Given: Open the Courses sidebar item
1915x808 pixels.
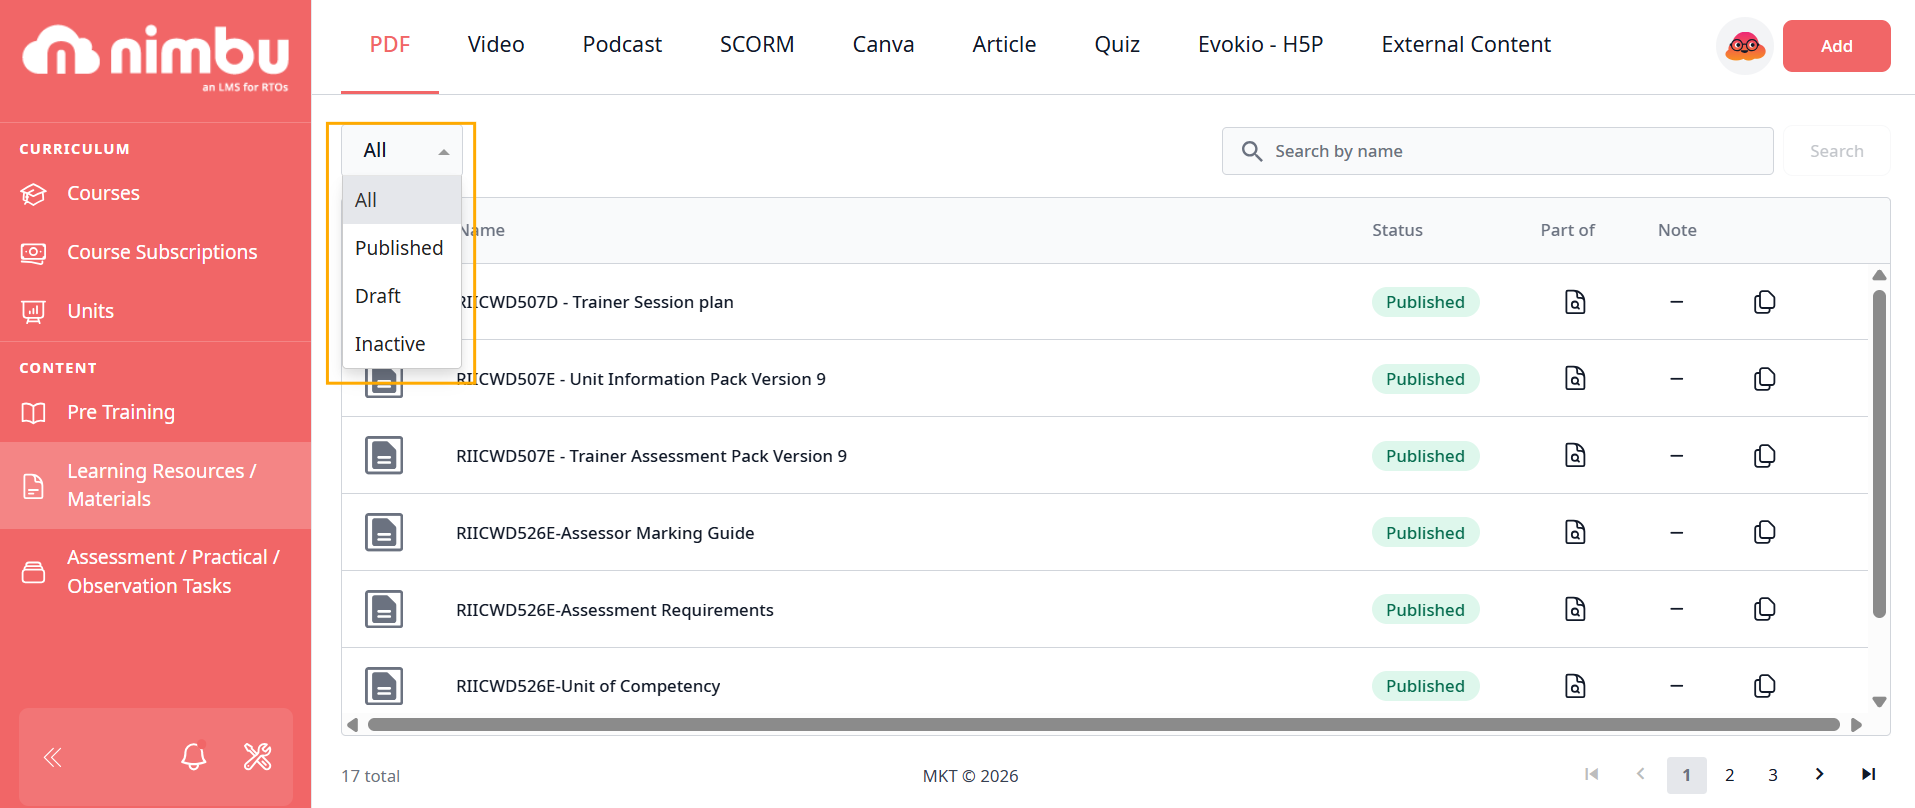Looking at the screenshot, I should (x=155, y=193).
